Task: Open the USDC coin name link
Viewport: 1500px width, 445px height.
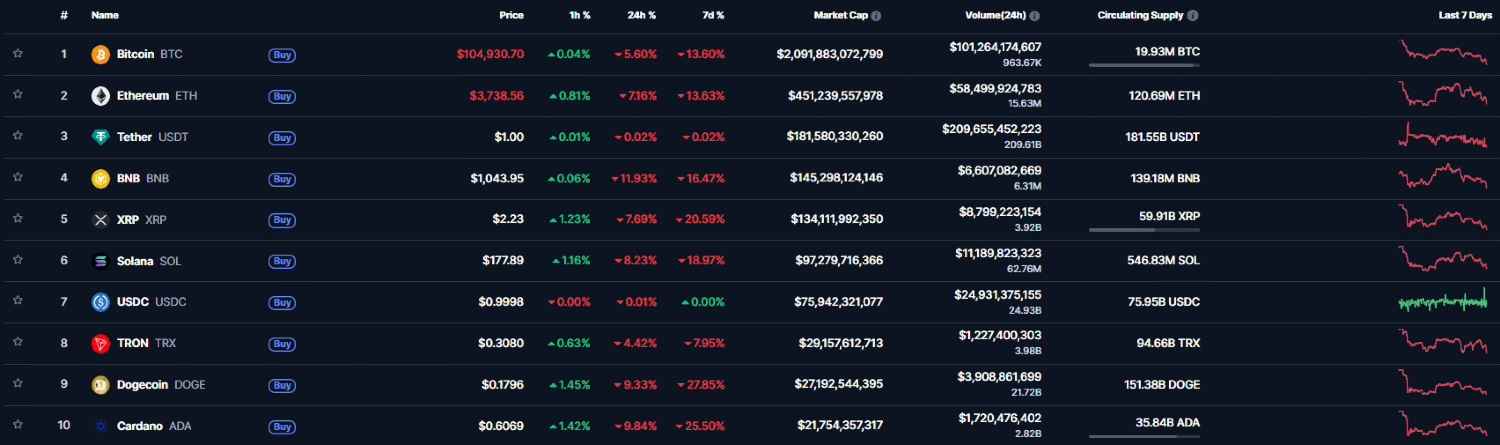Action: (134, 302)
